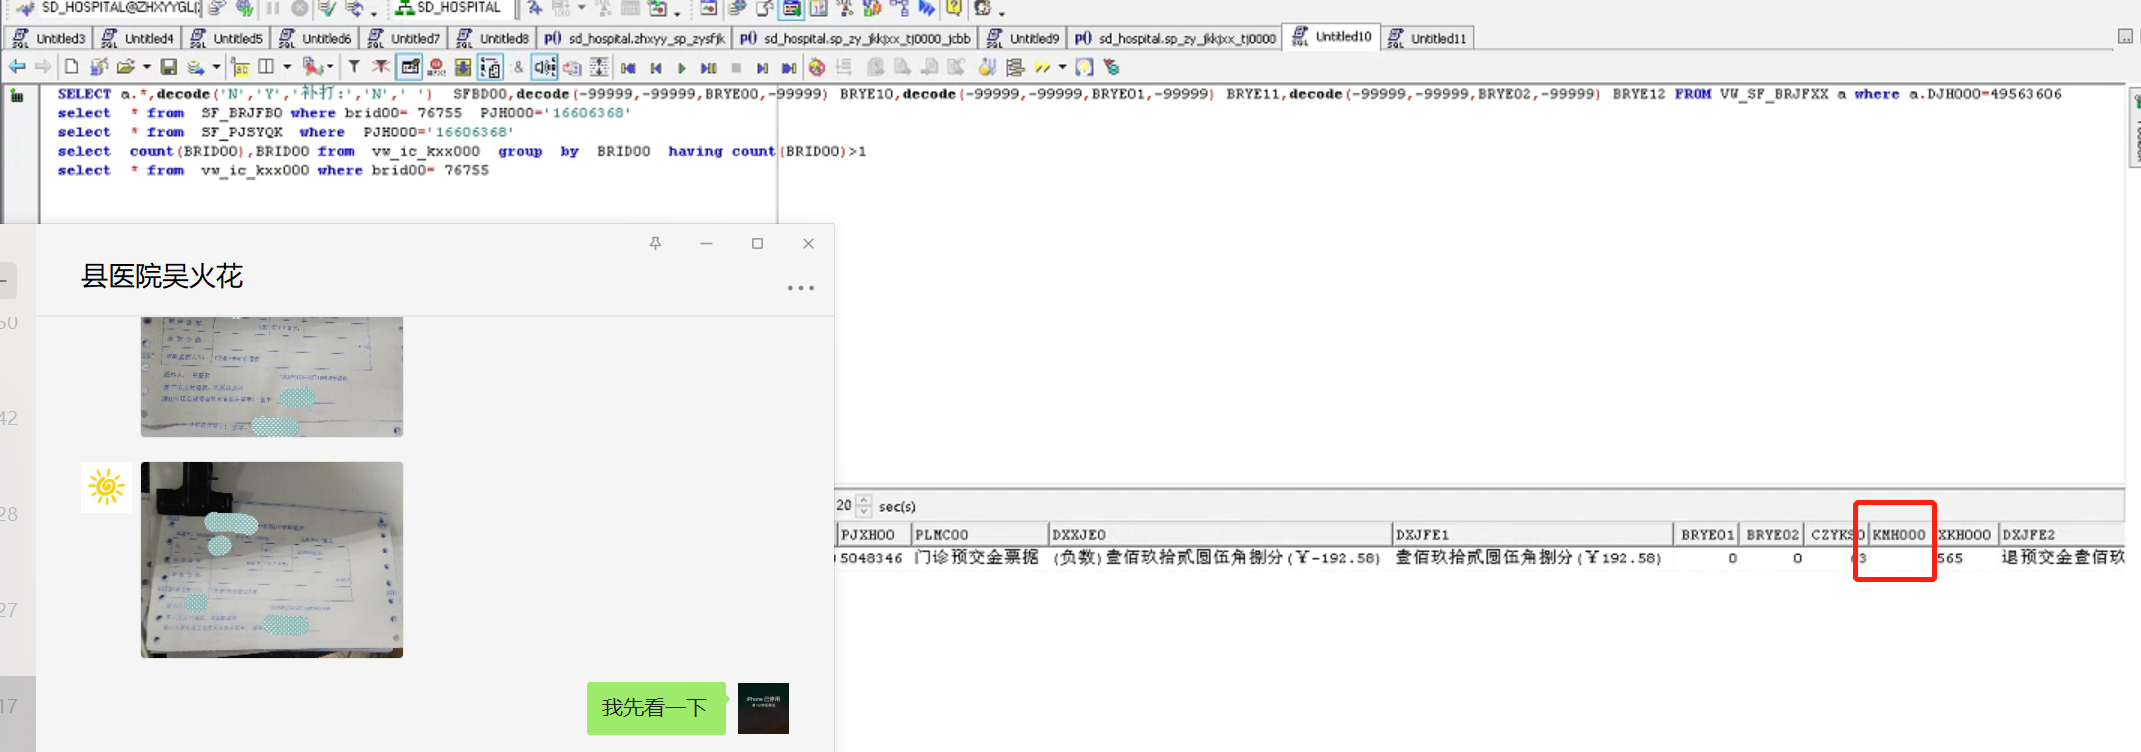2141x752 pixels.
Task: Click the run-to-cursor play icon
Action: coord(708,68)
